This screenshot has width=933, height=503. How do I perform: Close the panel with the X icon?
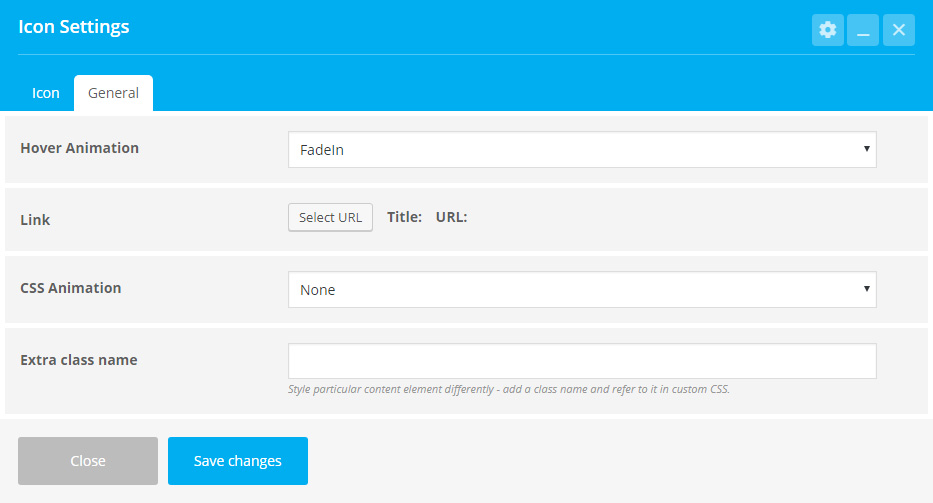click(x=898, y=30)
